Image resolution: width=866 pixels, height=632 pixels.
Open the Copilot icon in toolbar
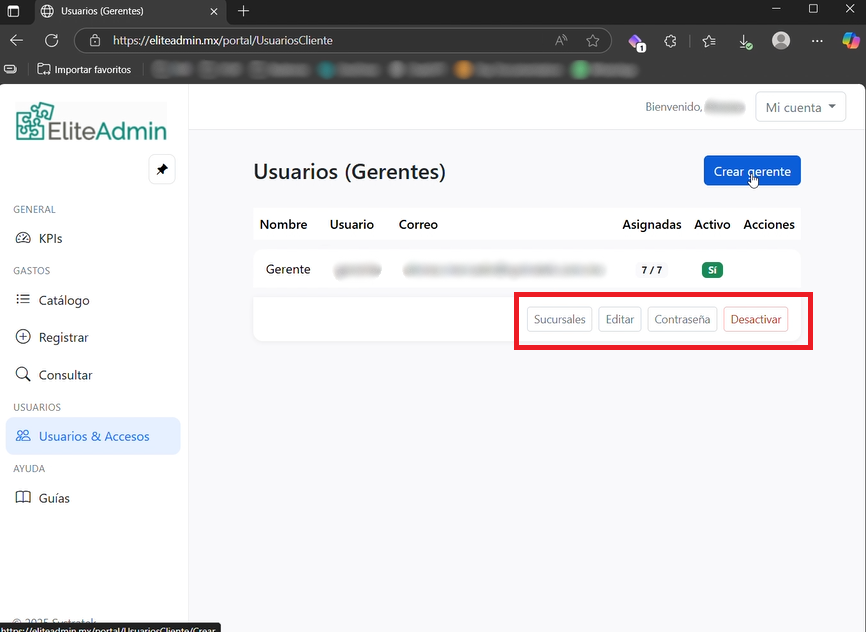pos(851,41)
